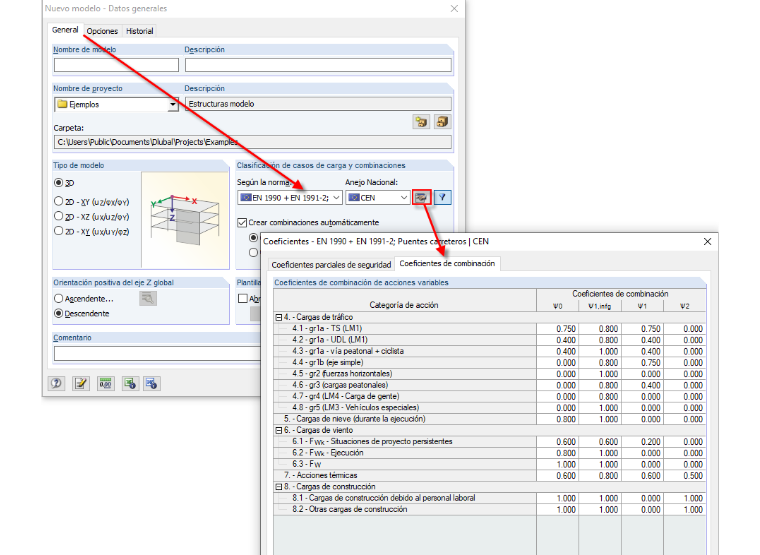Open Coeficientes parciales de seguridad tab
760x555 pixels.
click(331, 265)
